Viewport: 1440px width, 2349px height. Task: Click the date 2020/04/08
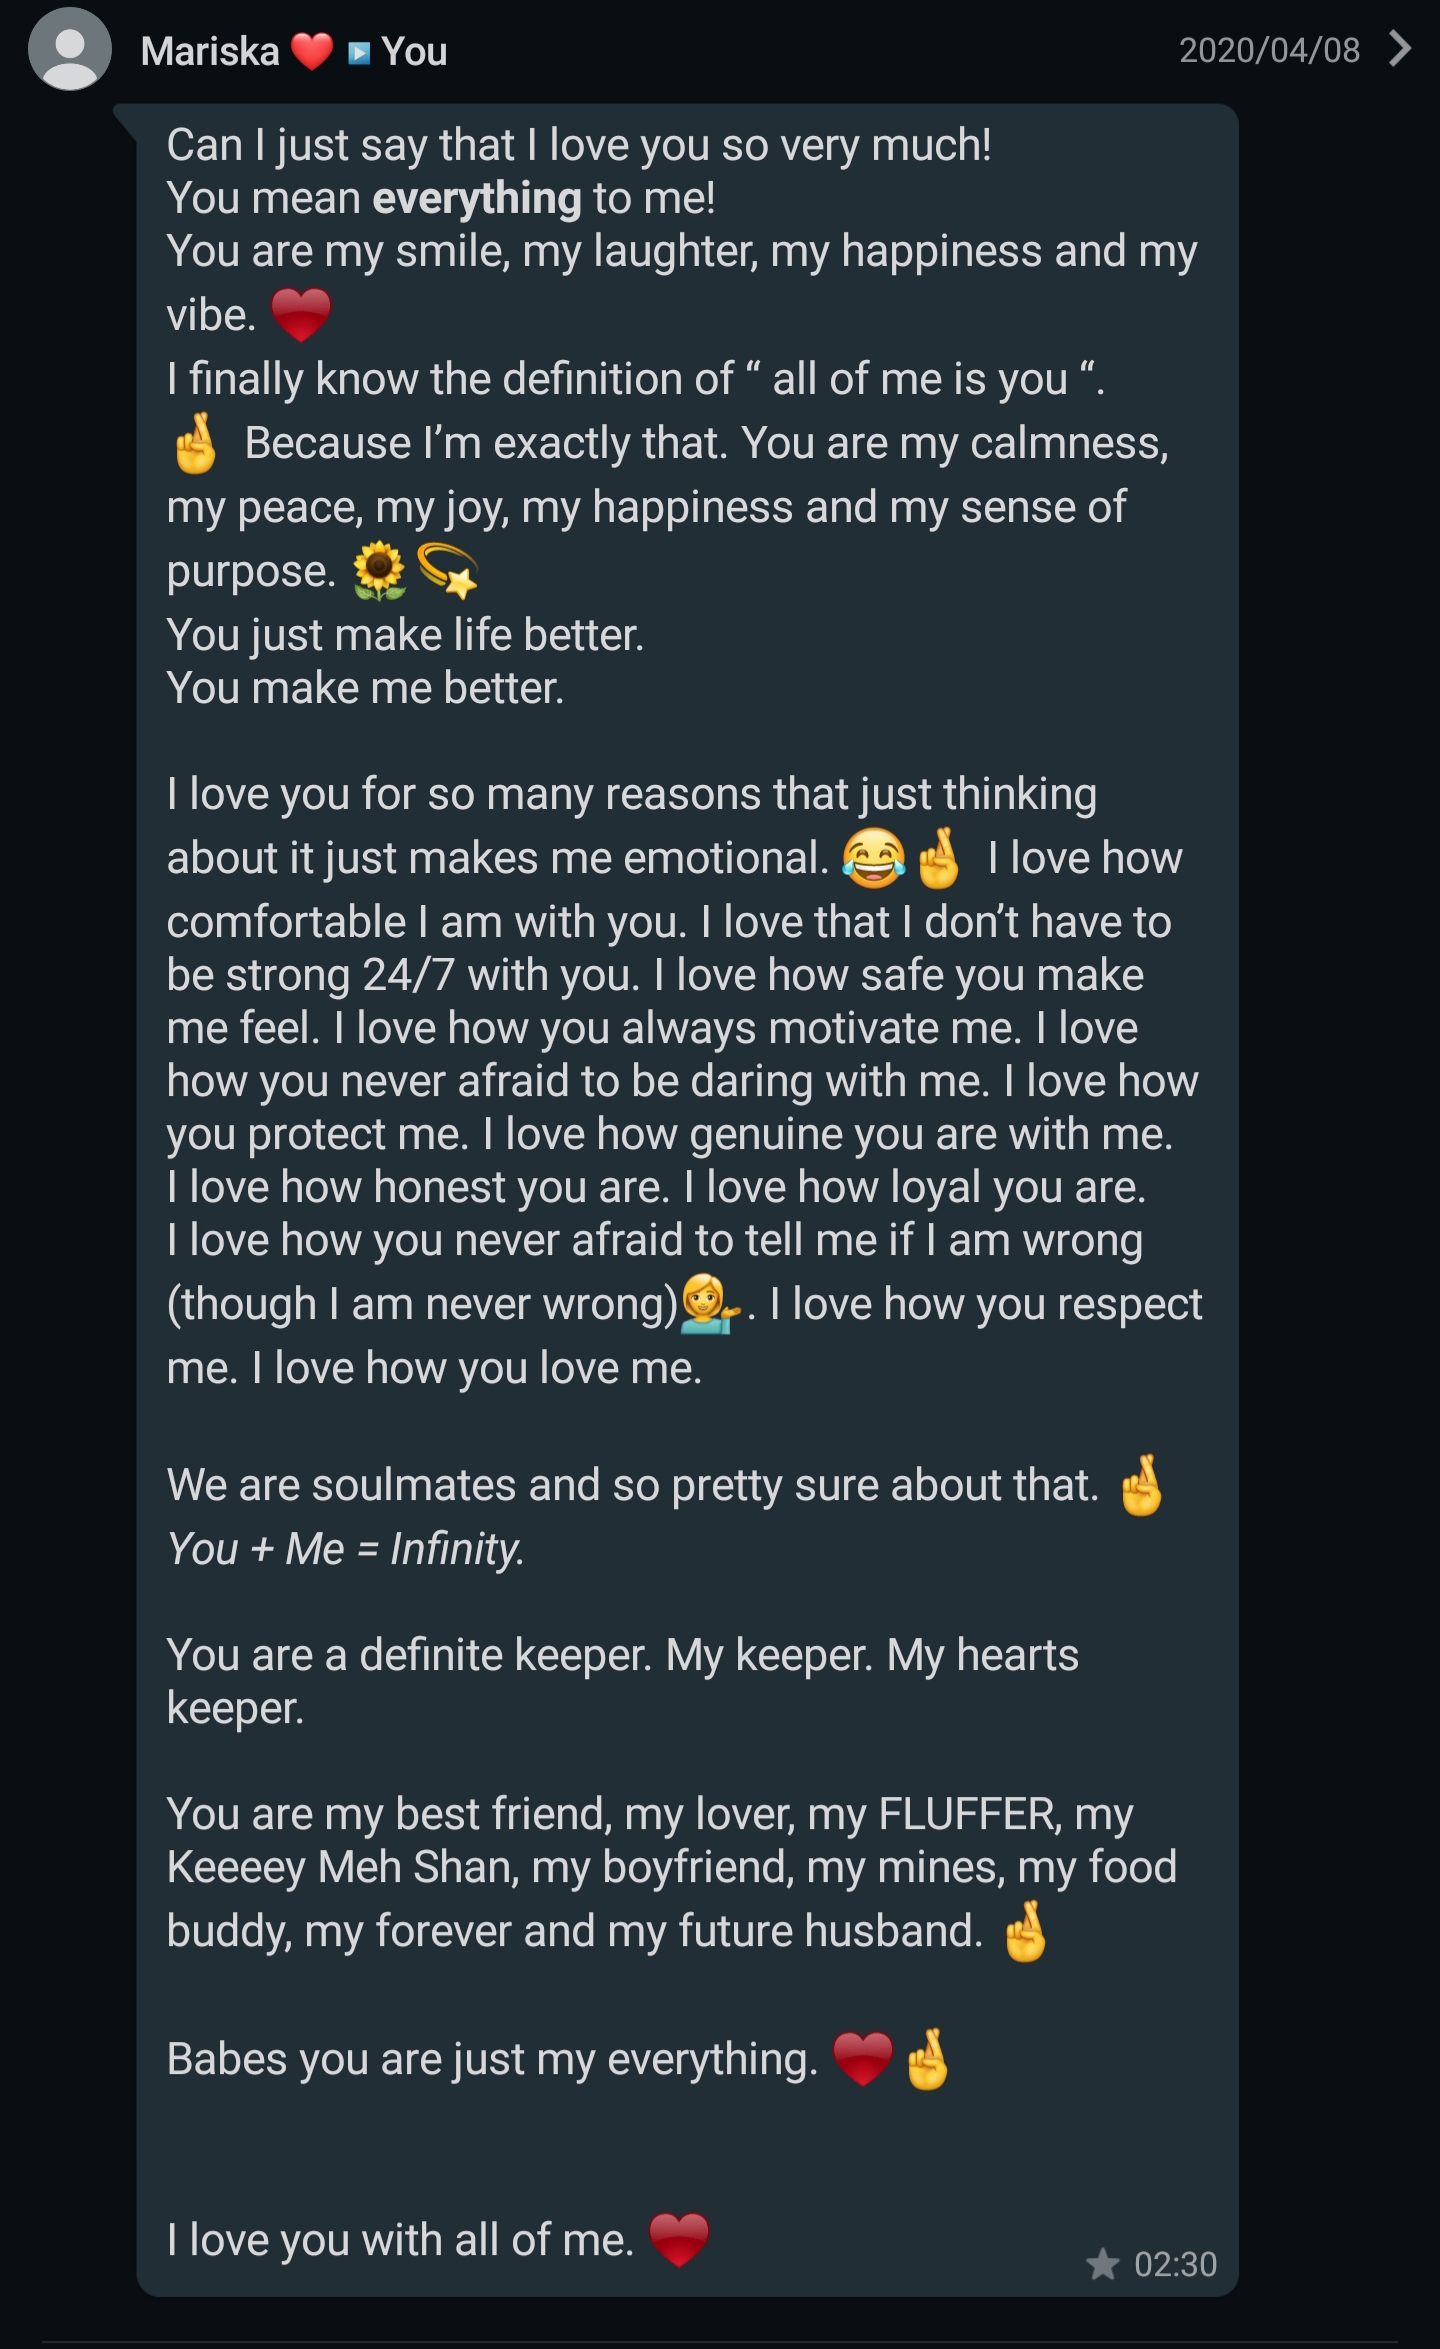coord(1269,50)
